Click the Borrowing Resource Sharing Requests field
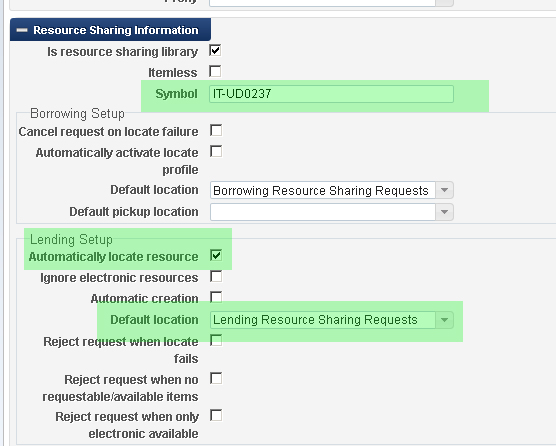 point(323,190)
